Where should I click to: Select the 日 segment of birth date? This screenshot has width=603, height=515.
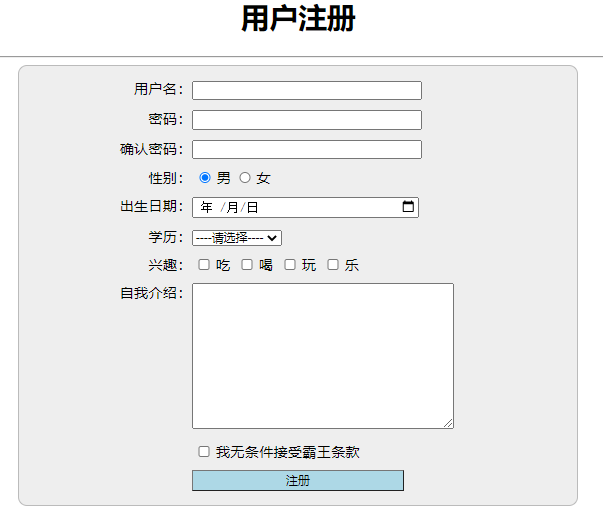click(x=252, y=207)
